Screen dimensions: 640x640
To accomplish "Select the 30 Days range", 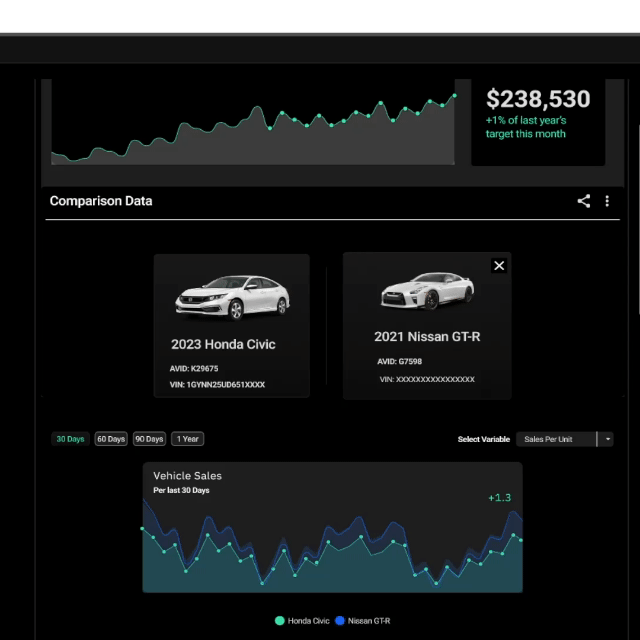I will click(x=70, y=439).
